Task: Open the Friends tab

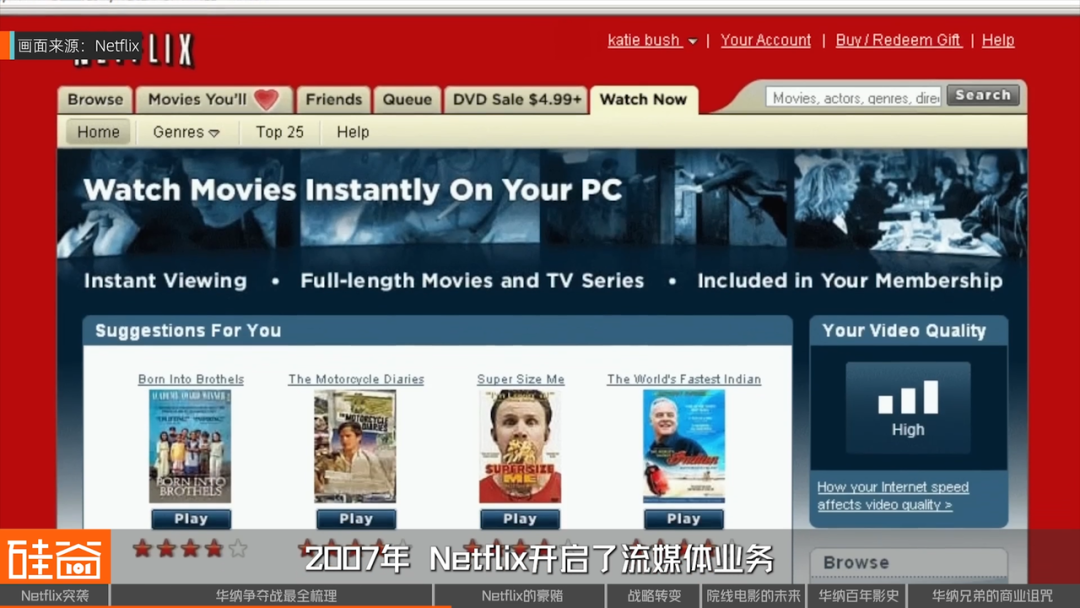Action: point(333,100)
